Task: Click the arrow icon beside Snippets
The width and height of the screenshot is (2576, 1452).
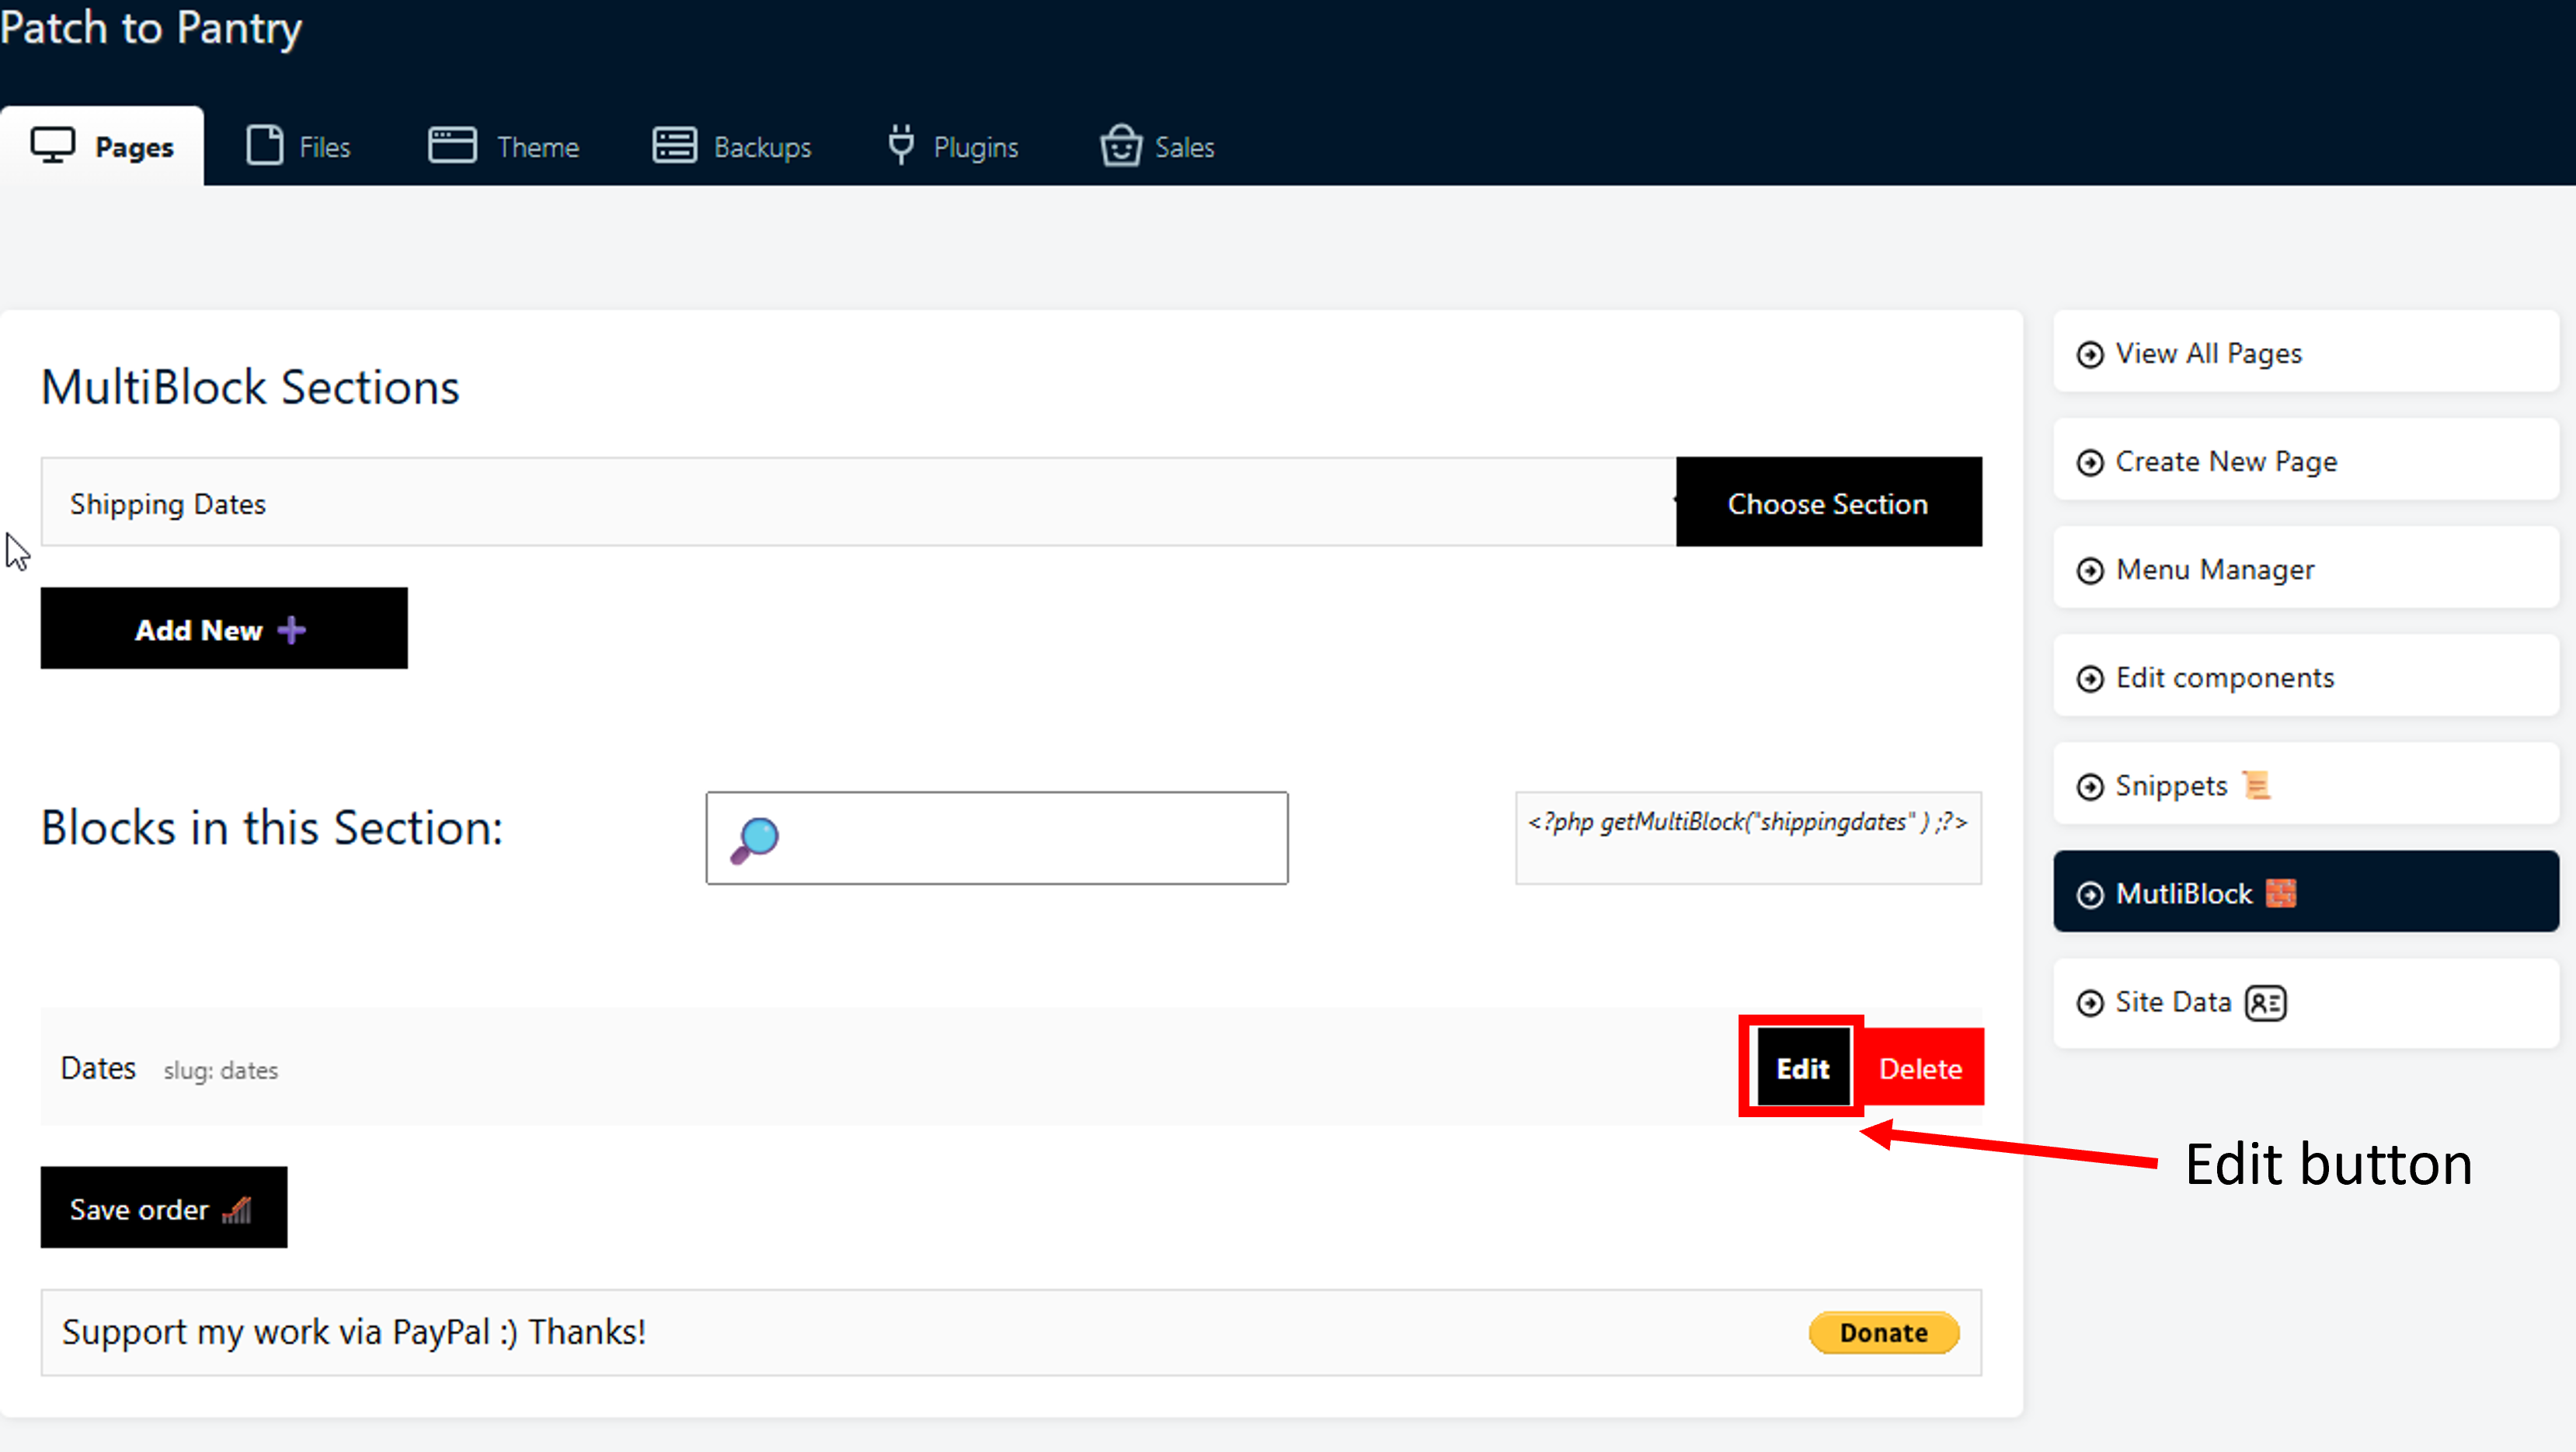Action: pos(2089,787)
